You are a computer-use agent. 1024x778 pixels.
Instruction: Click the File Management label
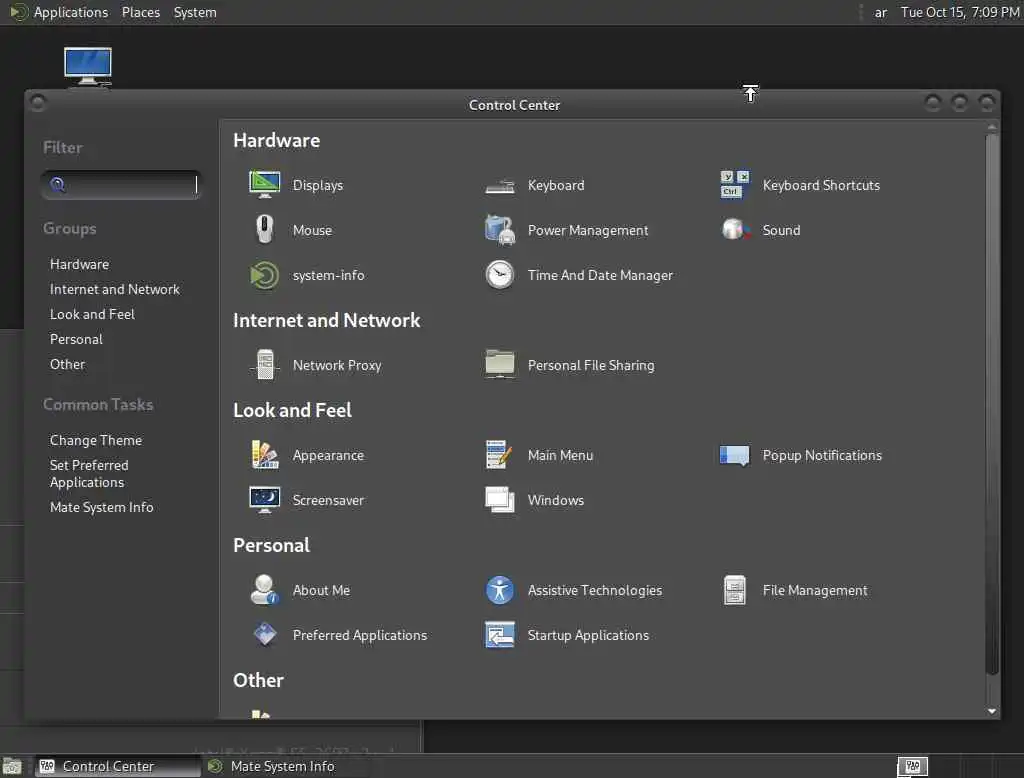pos(815,590)
